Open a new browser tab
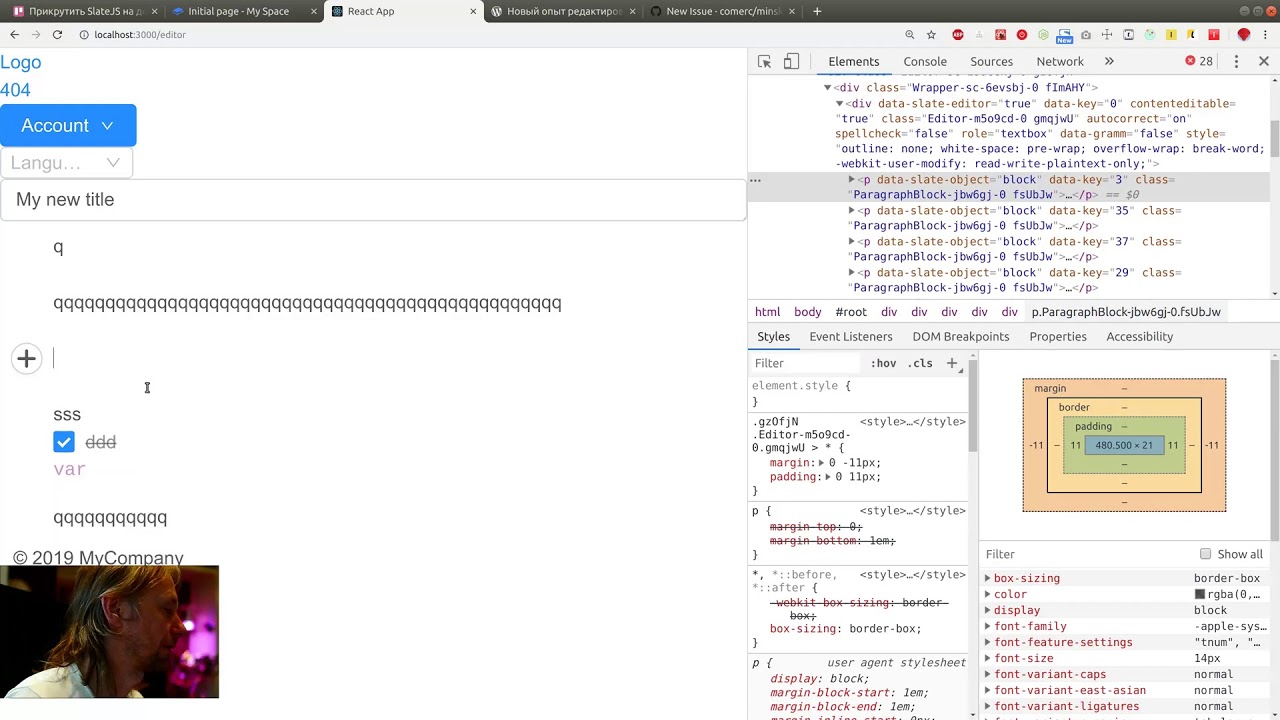This screenshot has width=1280, height=720. point(817,11)
